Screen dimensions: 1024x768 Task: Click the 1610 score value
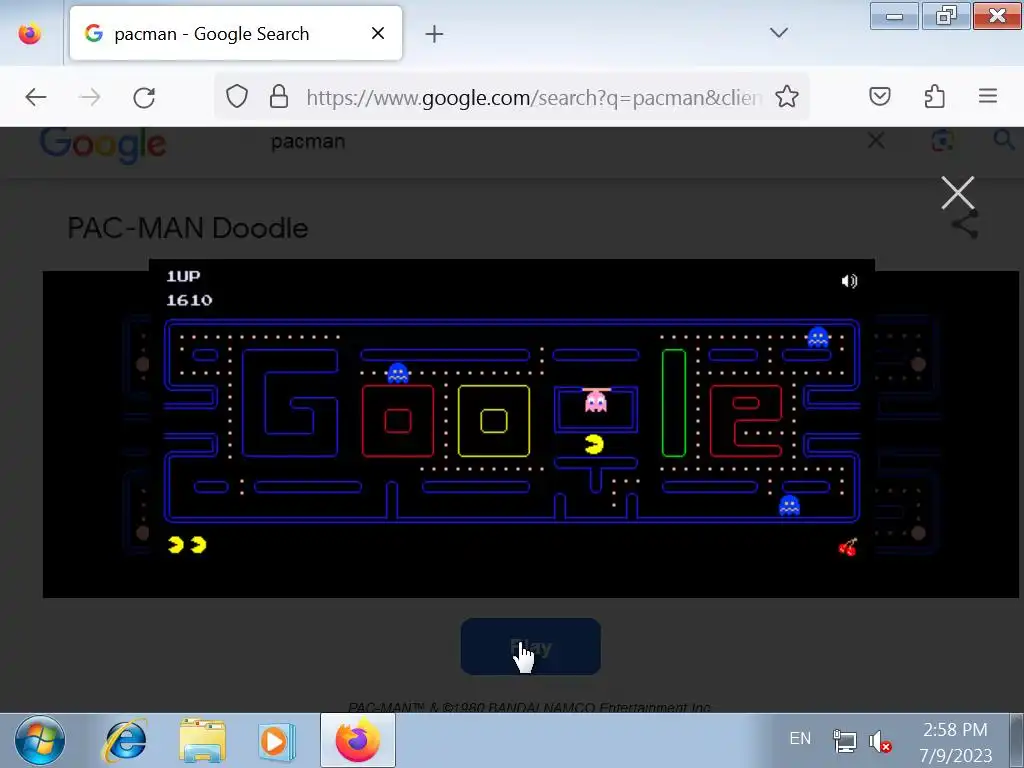[x=189, y=300]
